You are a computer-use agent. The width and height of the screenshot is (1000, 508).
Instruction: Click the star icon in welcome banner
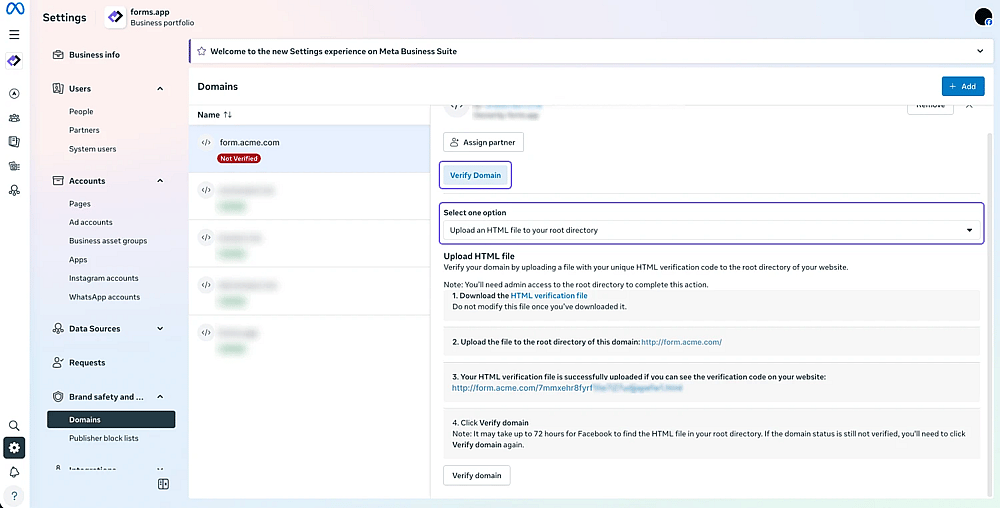pyautogui.click(x=202, y=51)
